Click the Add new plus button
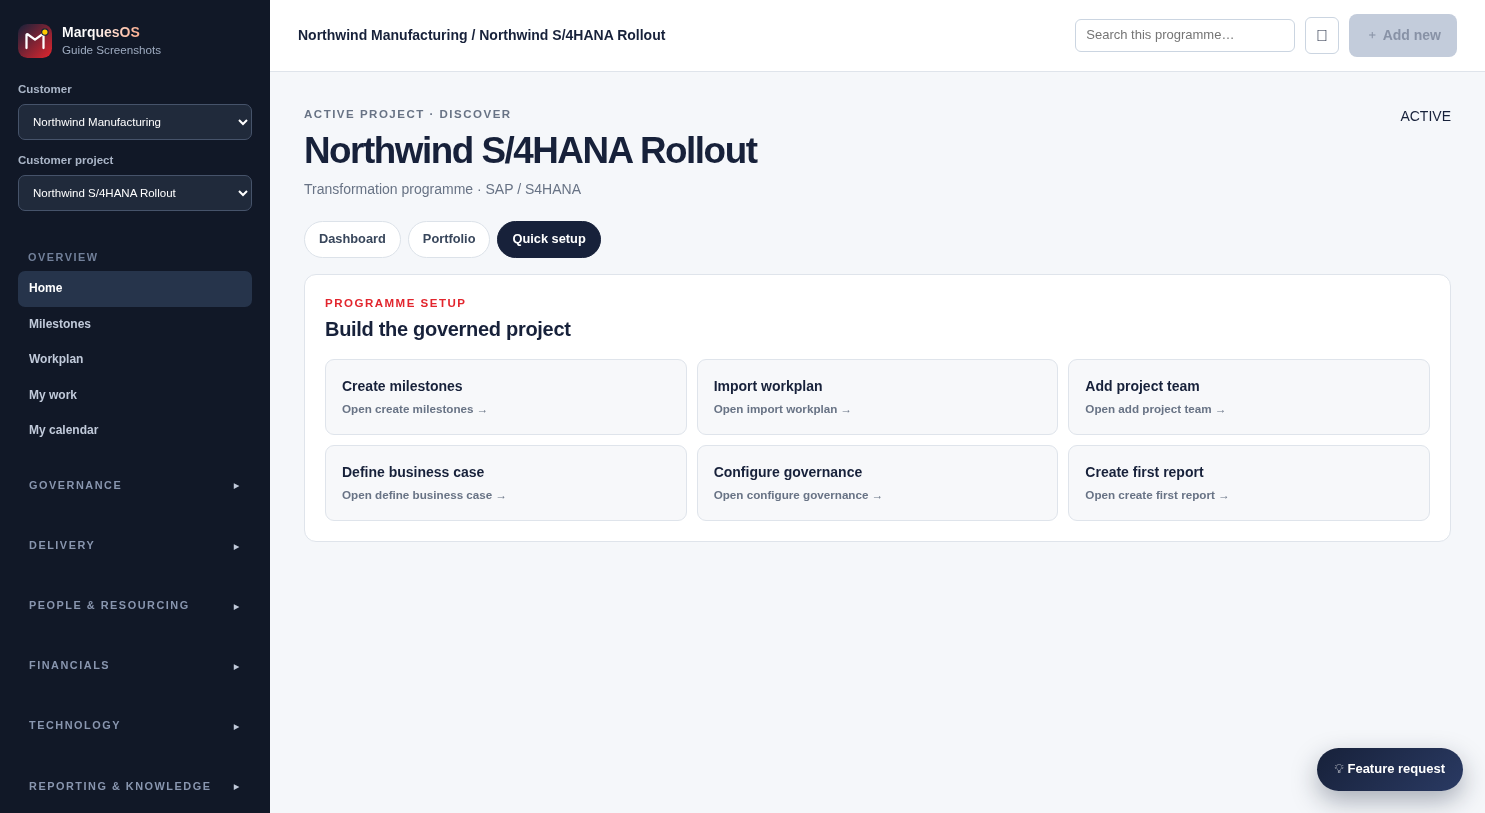Viewport: 1485px width, 813px height. [1403, 35]
